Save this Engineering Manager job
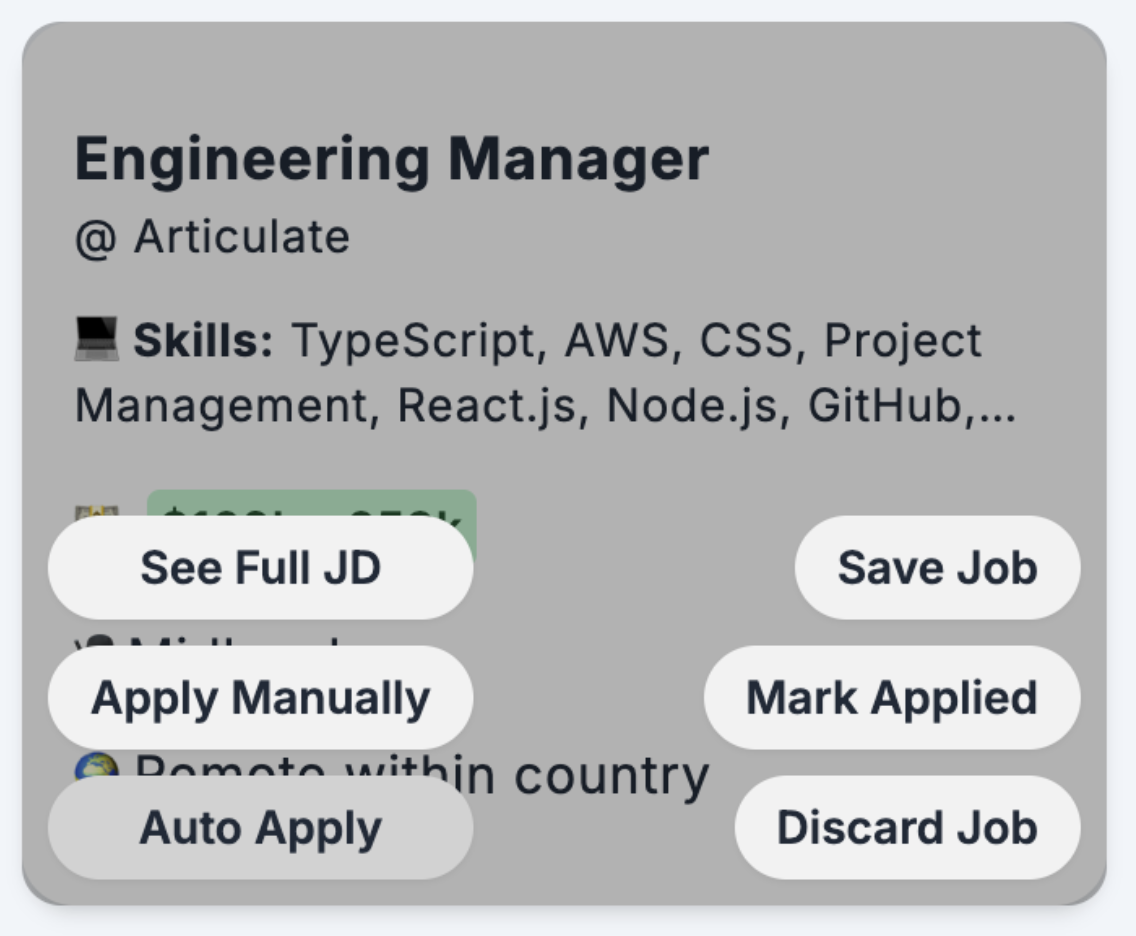Screen dimensions: 1136x936 [937, 566]
